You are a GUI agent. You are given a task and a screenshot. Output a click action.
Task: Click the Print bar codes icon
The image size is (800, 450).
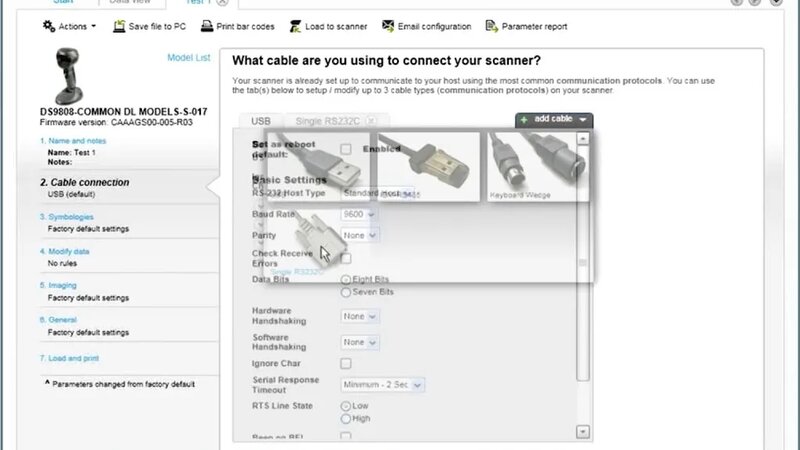pyautogui.click(x=207, y=27)
